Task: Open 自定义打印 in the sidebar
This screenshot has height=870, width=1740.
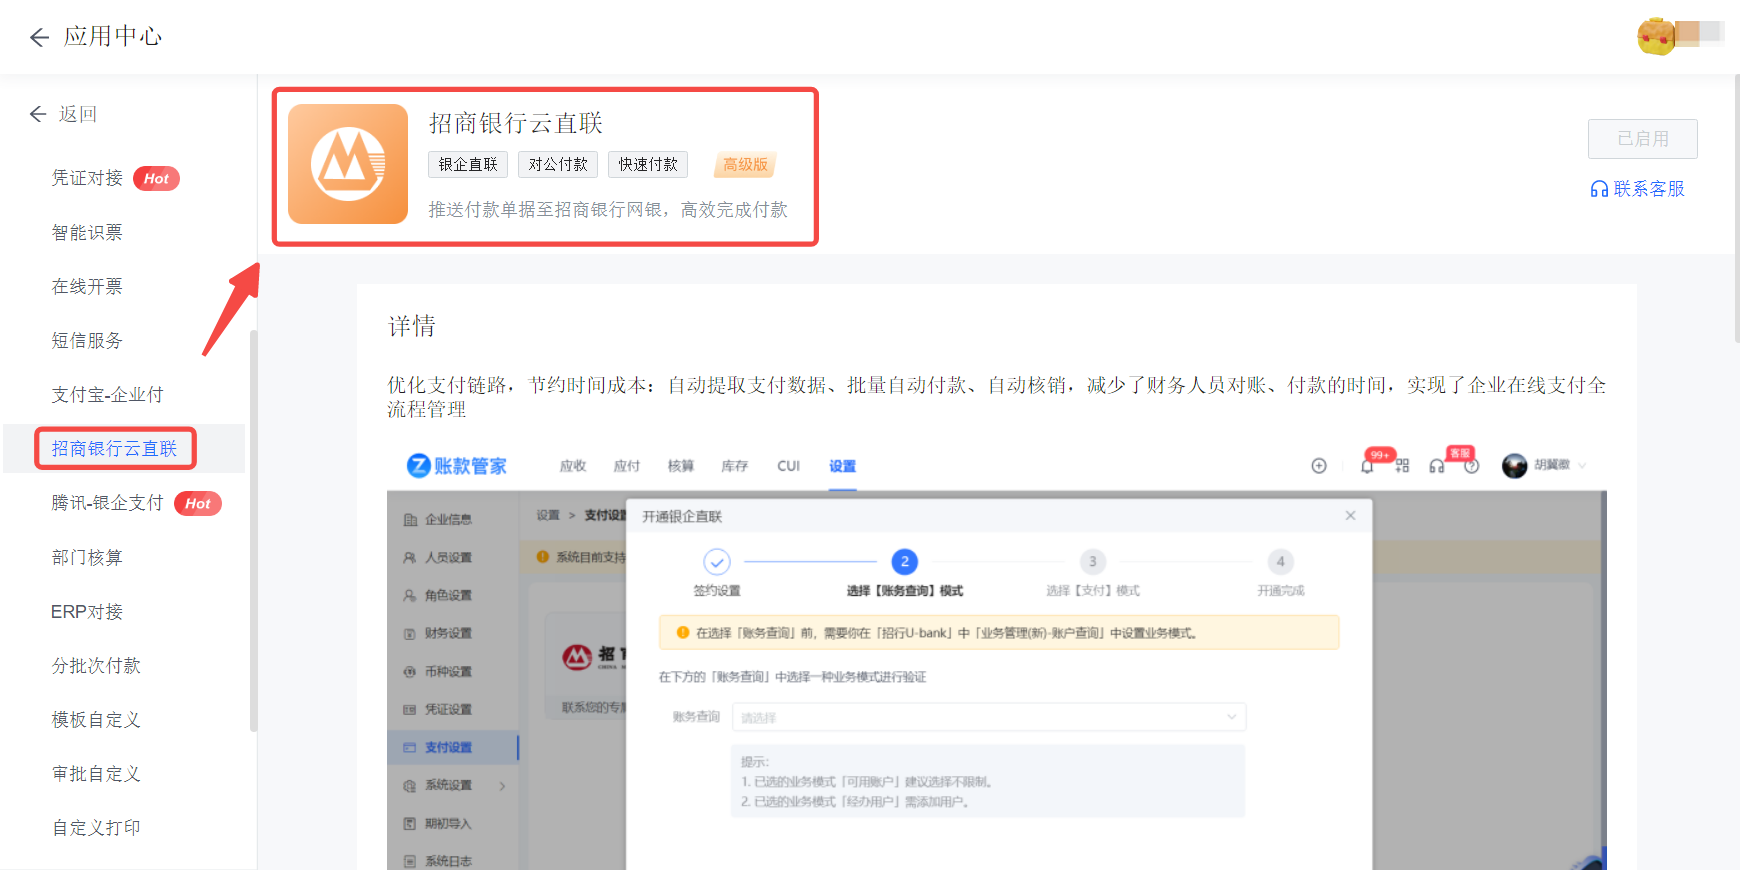Action: [x=96, y=827]
